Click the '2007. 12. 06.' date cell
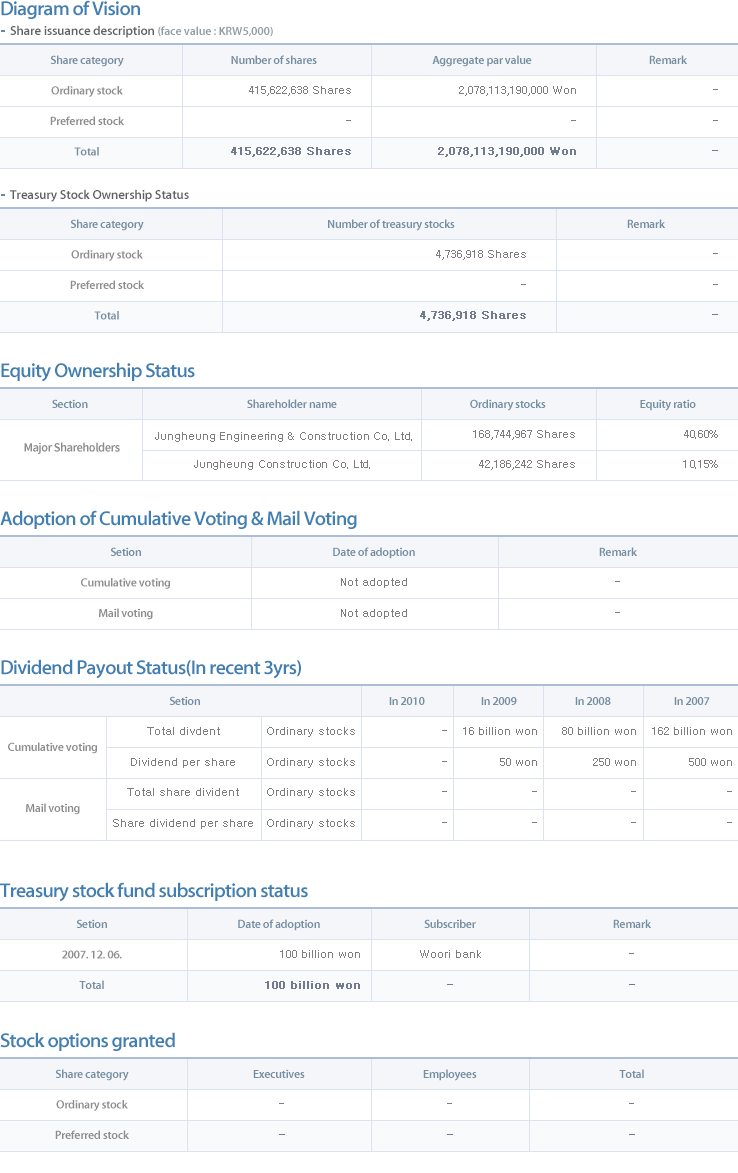Image resolution: width=738 pixels, height=1173 pixels. 92,954
